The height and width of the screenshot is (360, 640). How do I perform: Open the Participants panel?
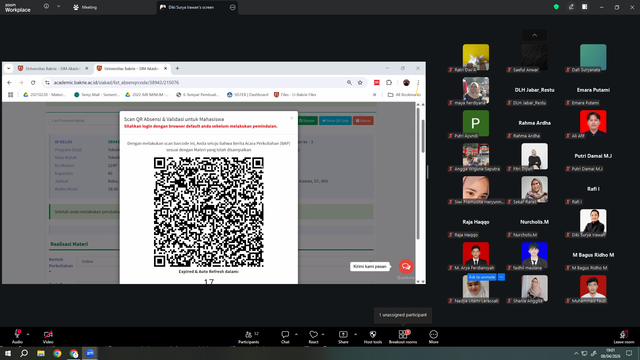click(x=249, y=336)
